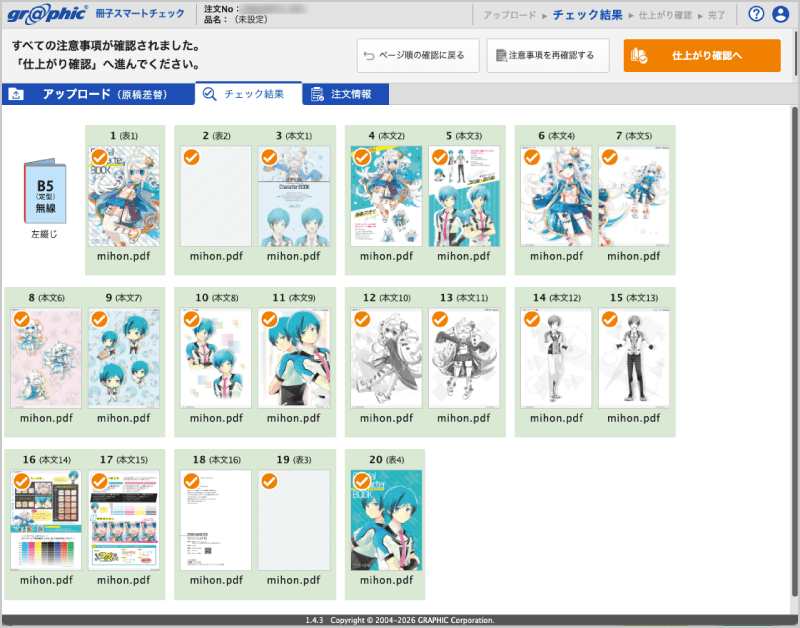Open page 9 (本文7) thumbnail
This screenshot has width=800, height=628.
[124, 358]
